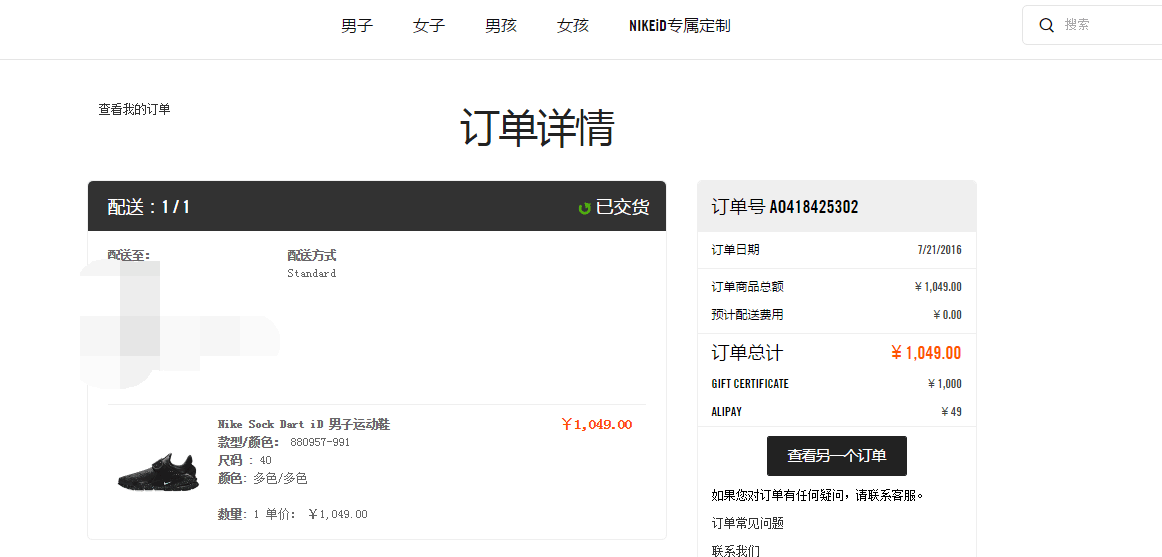Screen dimensions: 1162x557
Task: Click the 已交货 status text
Action: (622, 207)
